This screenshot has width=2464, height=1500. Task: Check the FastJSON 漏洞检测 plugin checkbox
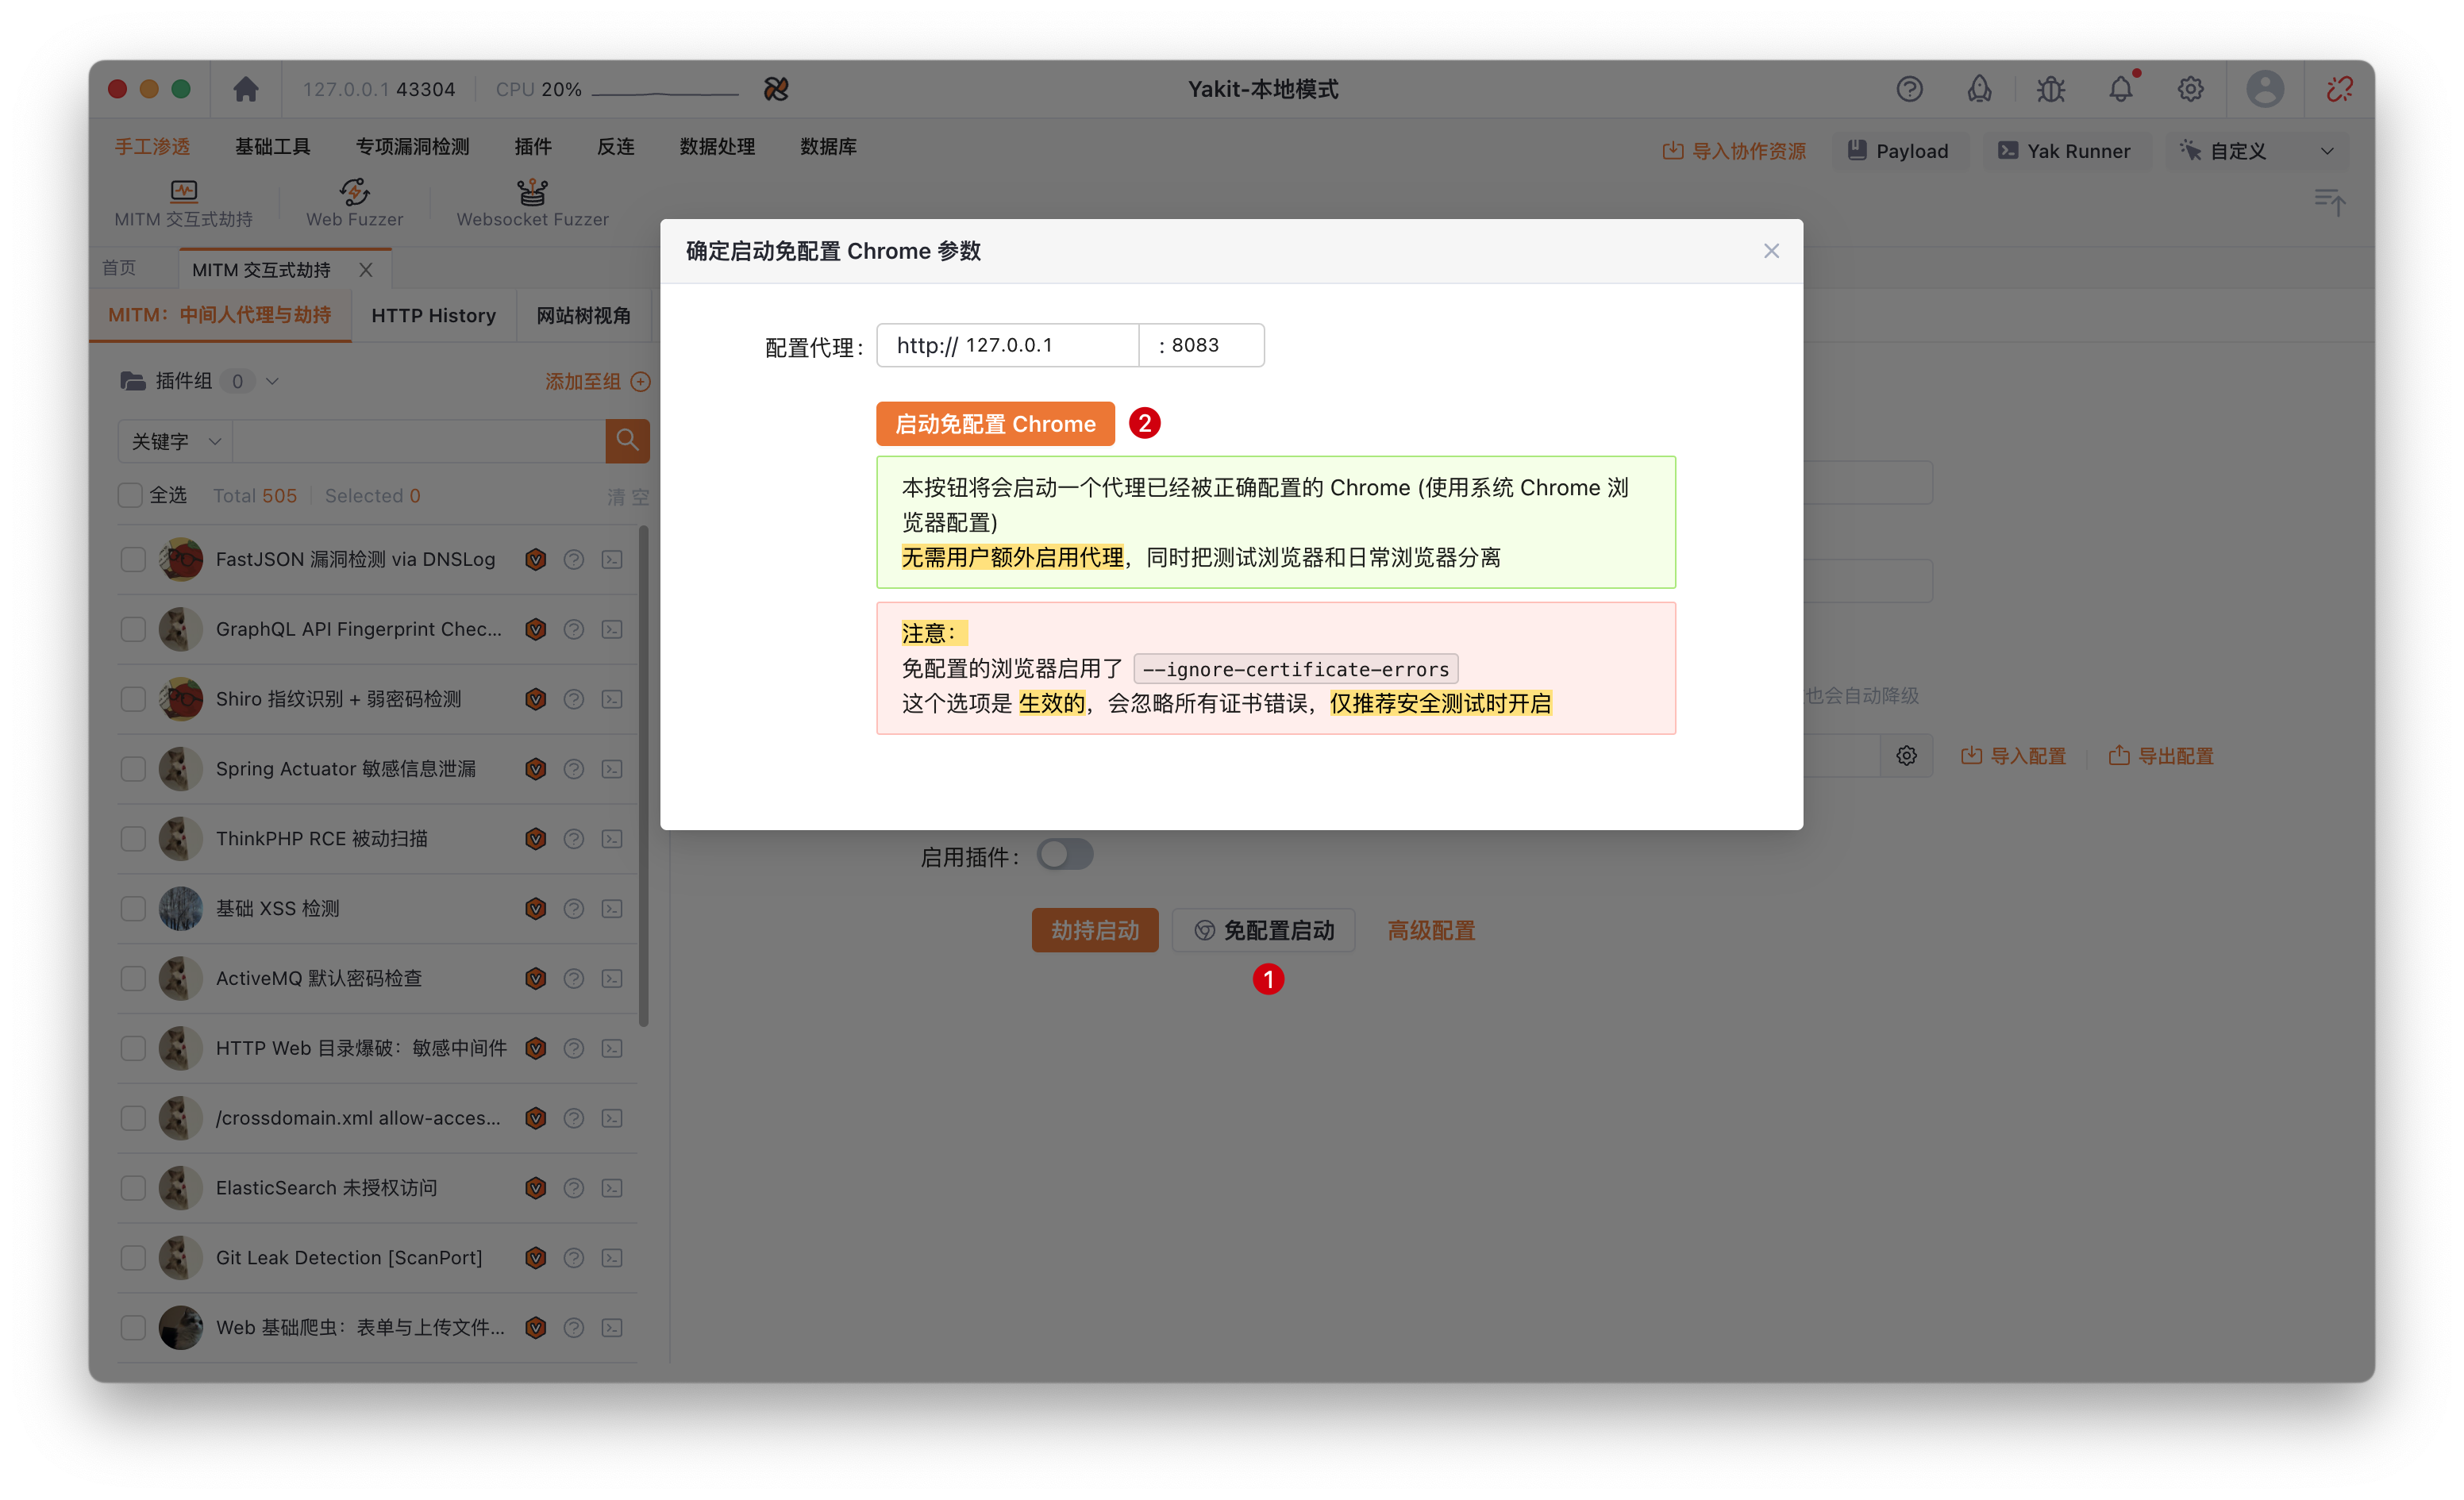pos(133,559)
